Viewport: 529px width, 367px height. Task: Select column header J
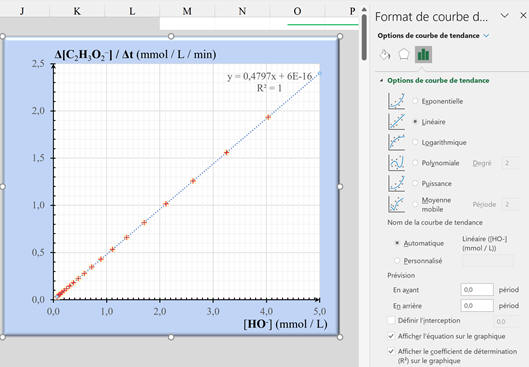click(22, 11)
